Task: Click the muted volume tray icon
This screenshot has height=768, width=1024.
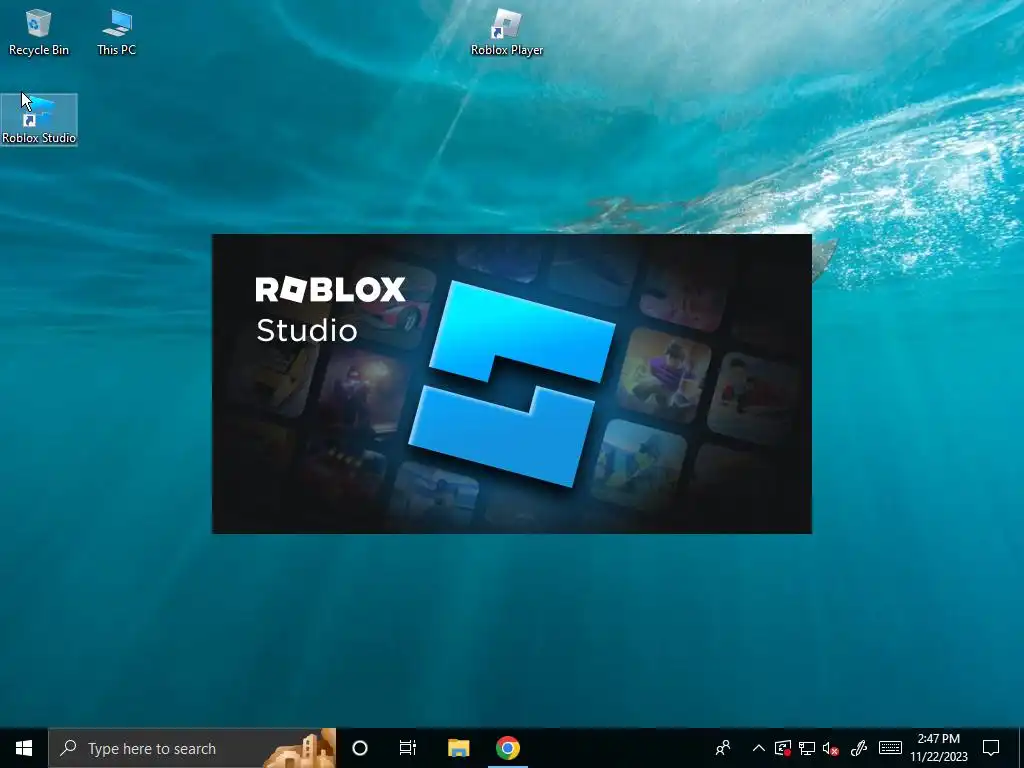Action: coord(831,748)
